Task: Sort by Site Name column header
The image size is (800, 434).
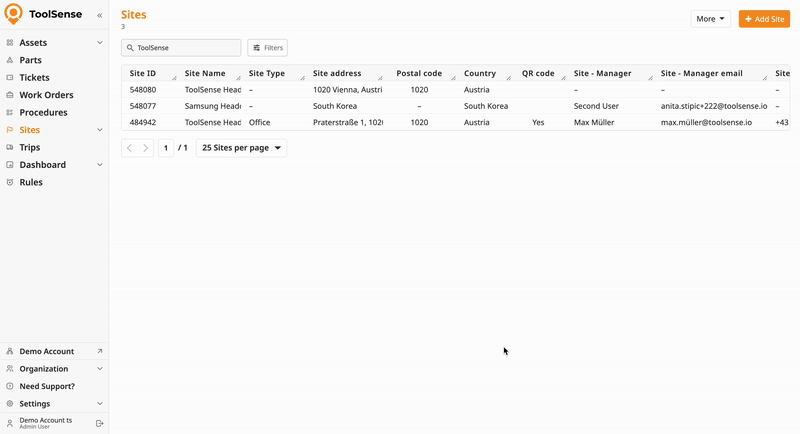Action: (x=205, y=73)
